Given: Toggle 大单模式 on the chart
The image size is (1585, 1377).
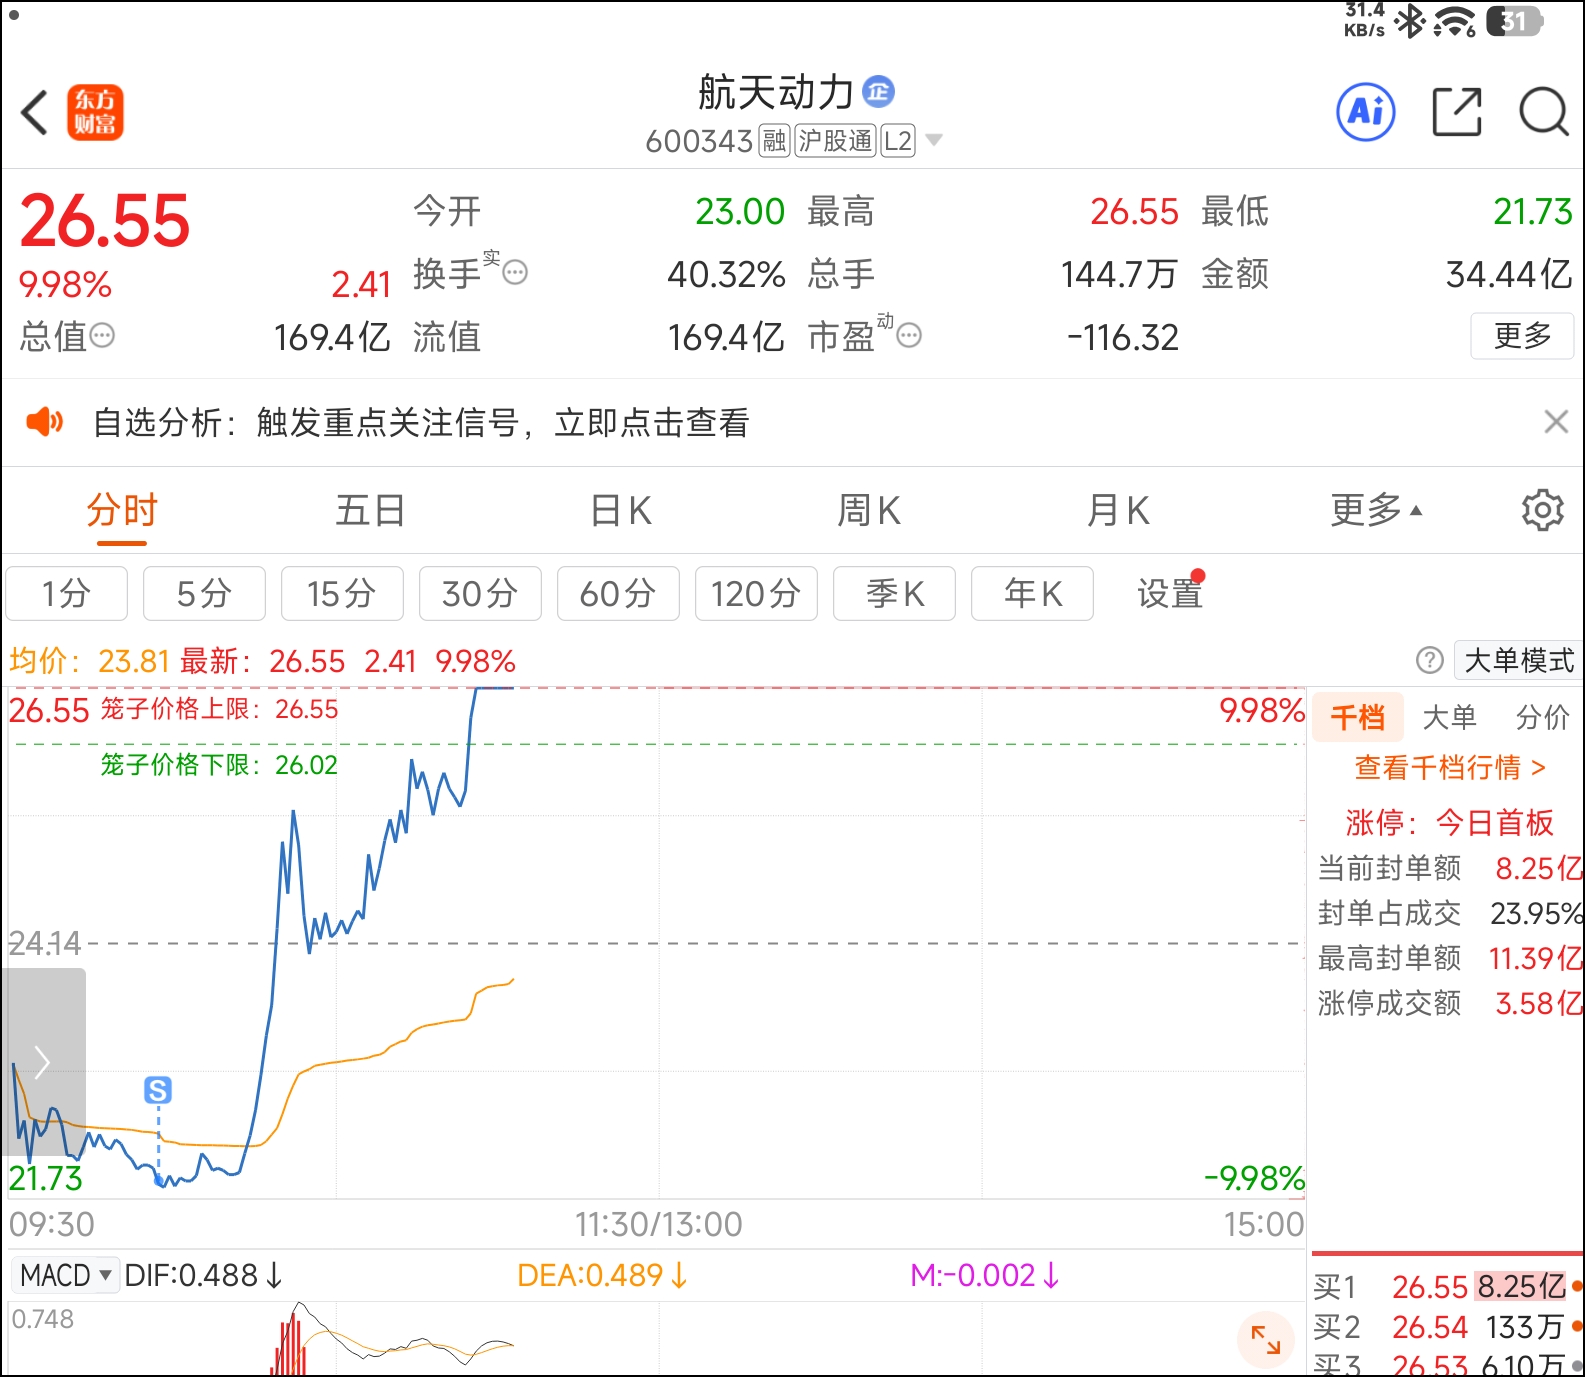Looking at the screenshot, I should pos(1518,660).
